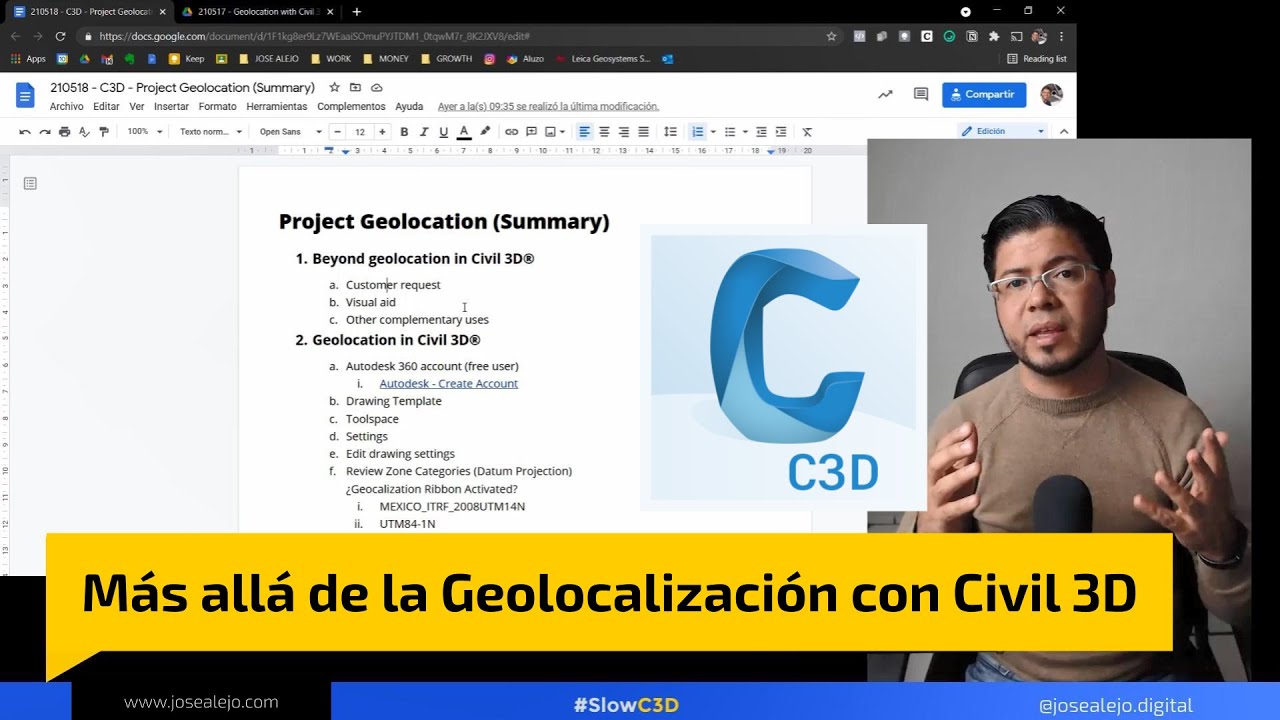1280x720 pixels.
Task: Go to the Google Docs home icon
Action: point(25,96)
